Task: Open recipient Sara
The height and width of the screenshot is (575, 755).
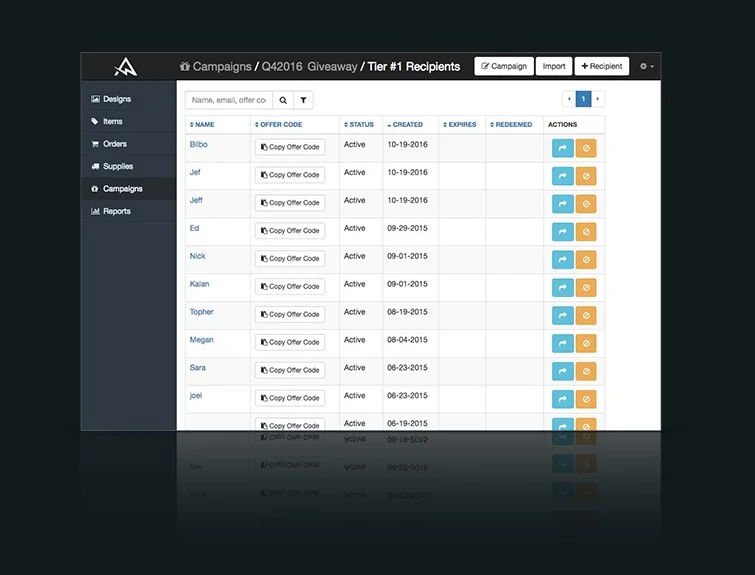Action: pyautogui.click(x=197, y=368)
